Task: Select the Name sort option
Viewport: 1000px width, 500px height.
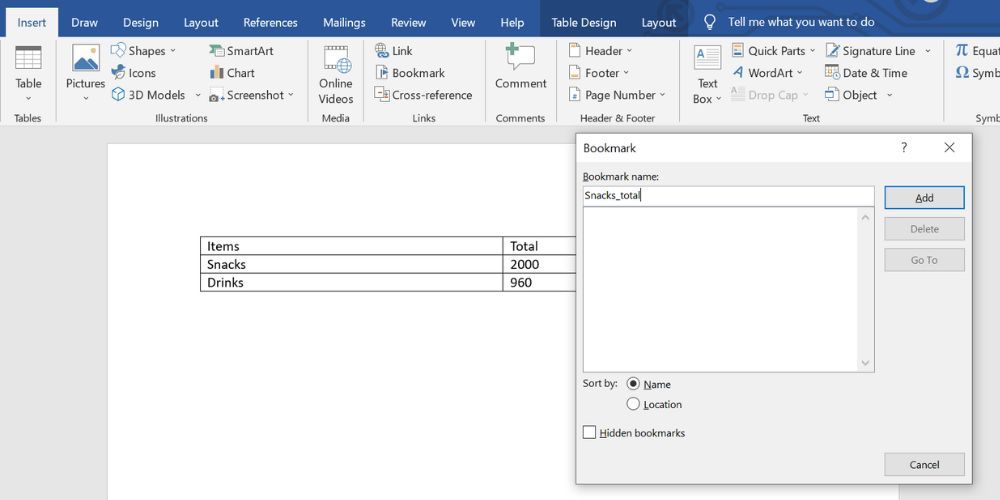Action: pos(633,384)
